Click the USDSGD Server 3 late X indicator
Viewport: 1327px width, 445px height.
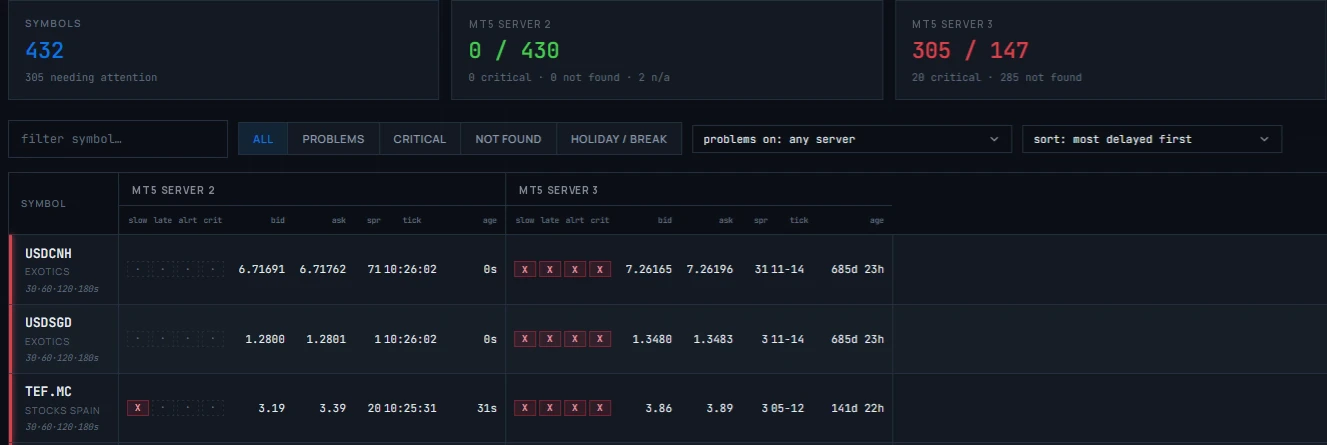coord(549,339)
